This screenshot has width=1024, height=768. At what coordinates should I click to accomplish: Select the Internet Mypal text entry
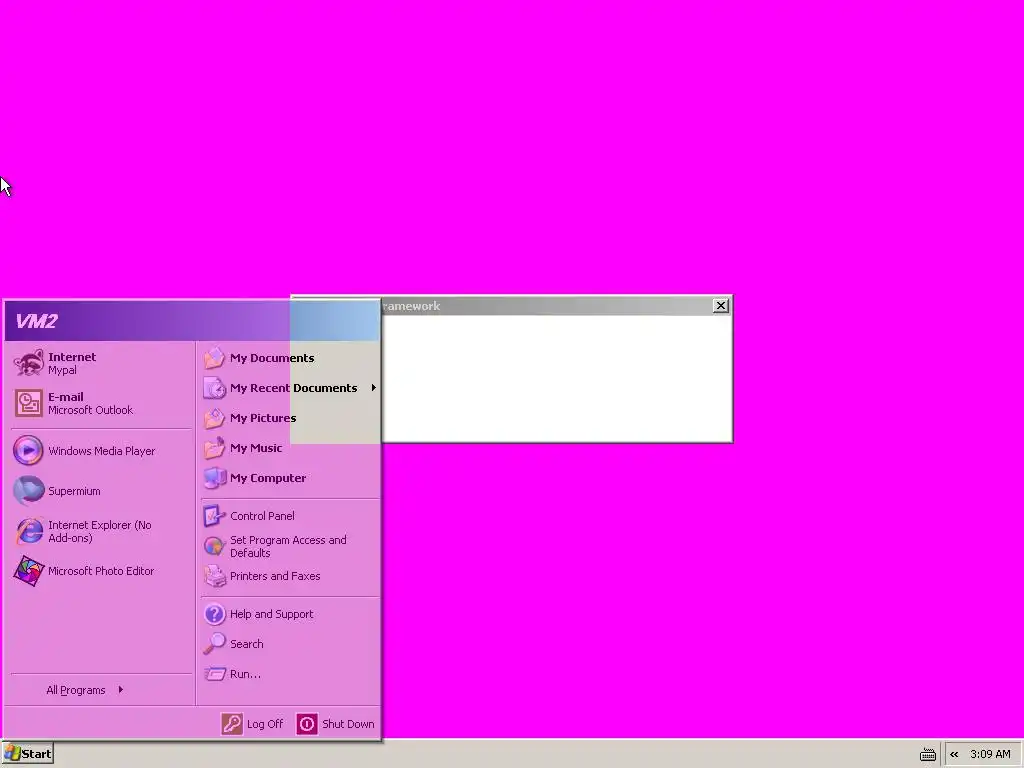pos(72,363)
